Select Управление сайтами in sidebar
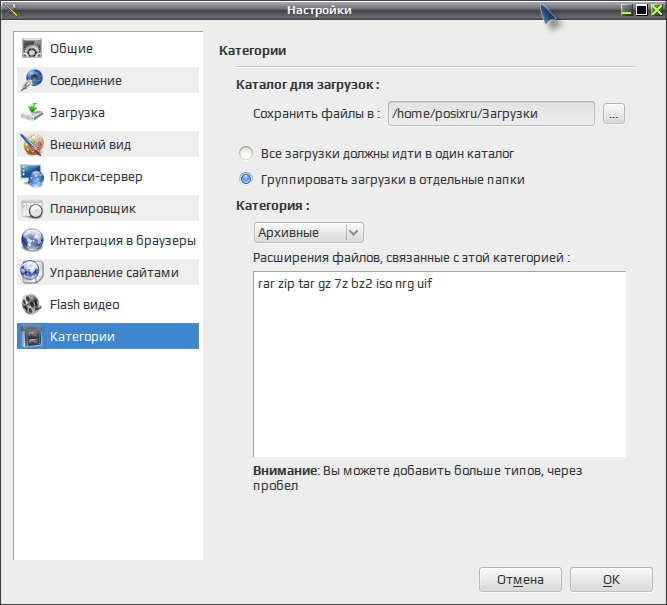Viewport: 667px width, 605px height. click(x=108, y=272)
